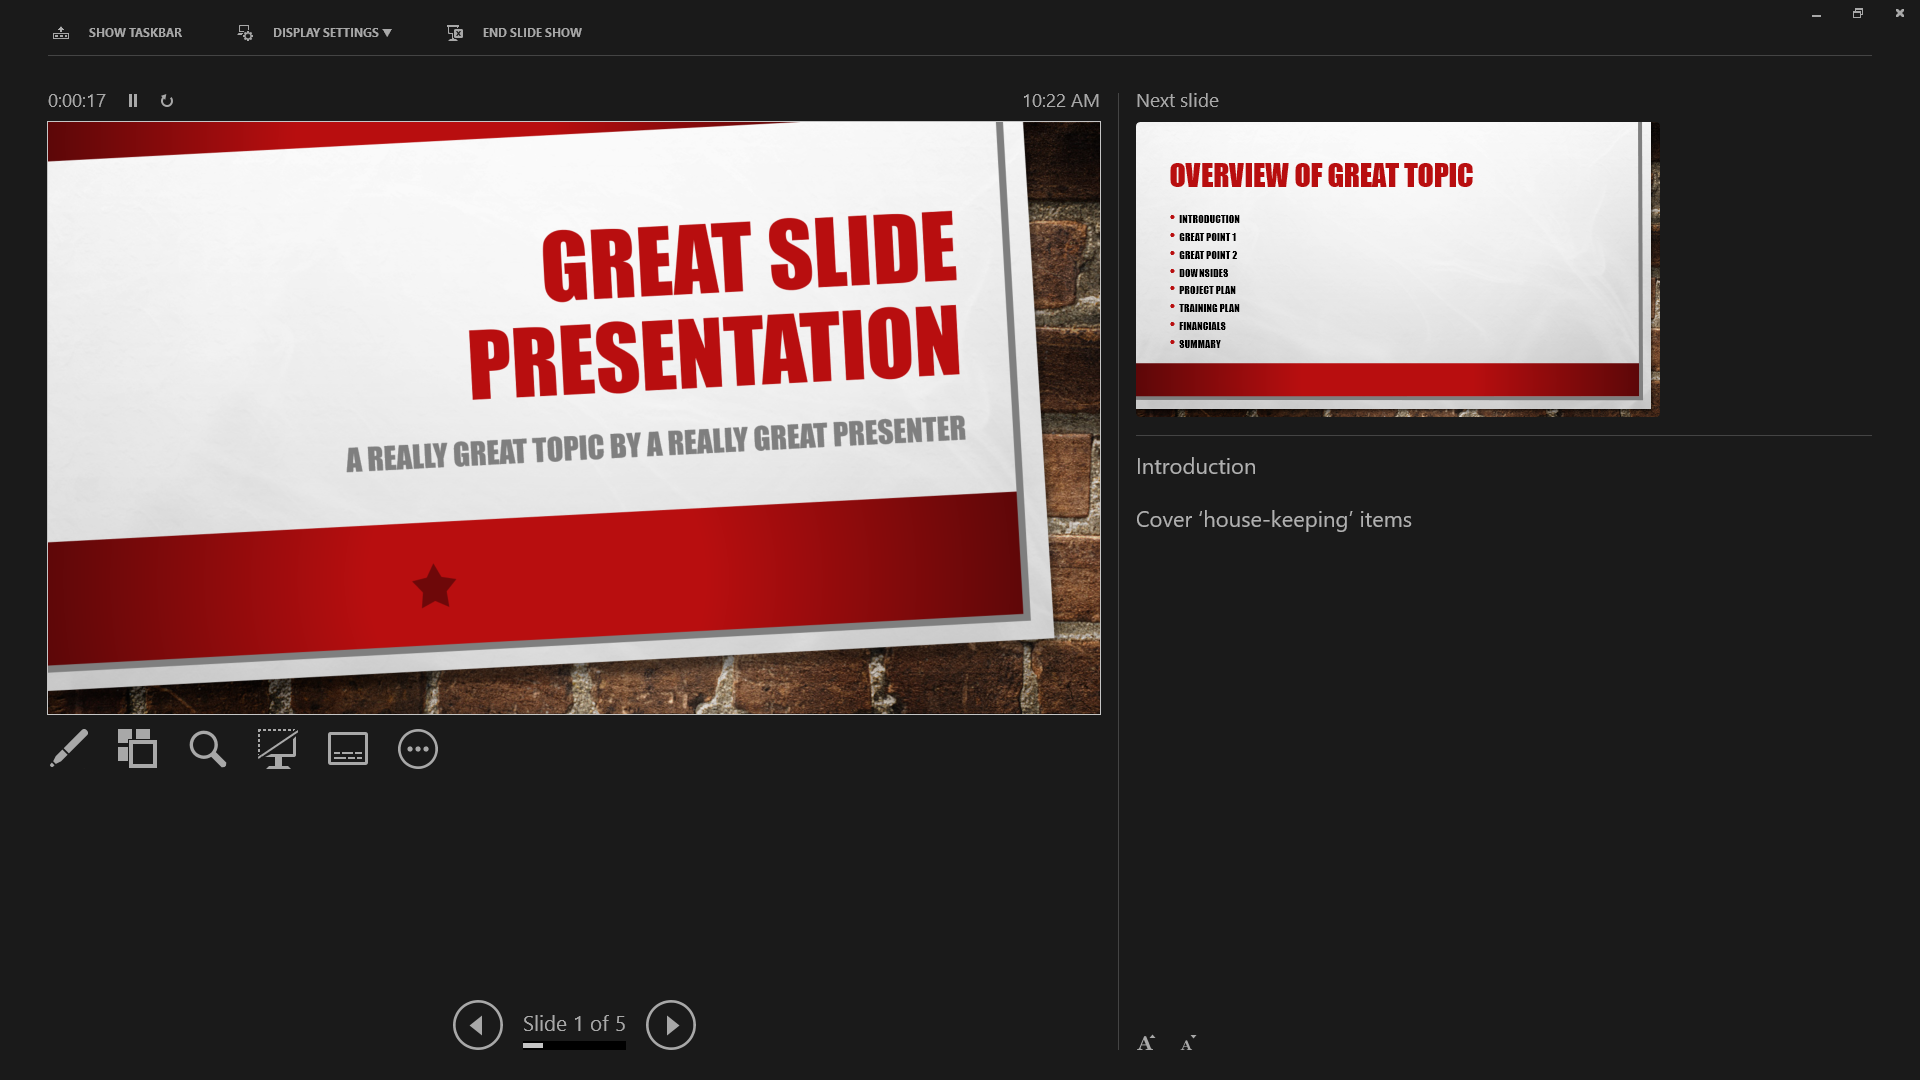The image size is (1920, 1080).
Task: Pause the presentation timer
Action: (x=133, y=101)
